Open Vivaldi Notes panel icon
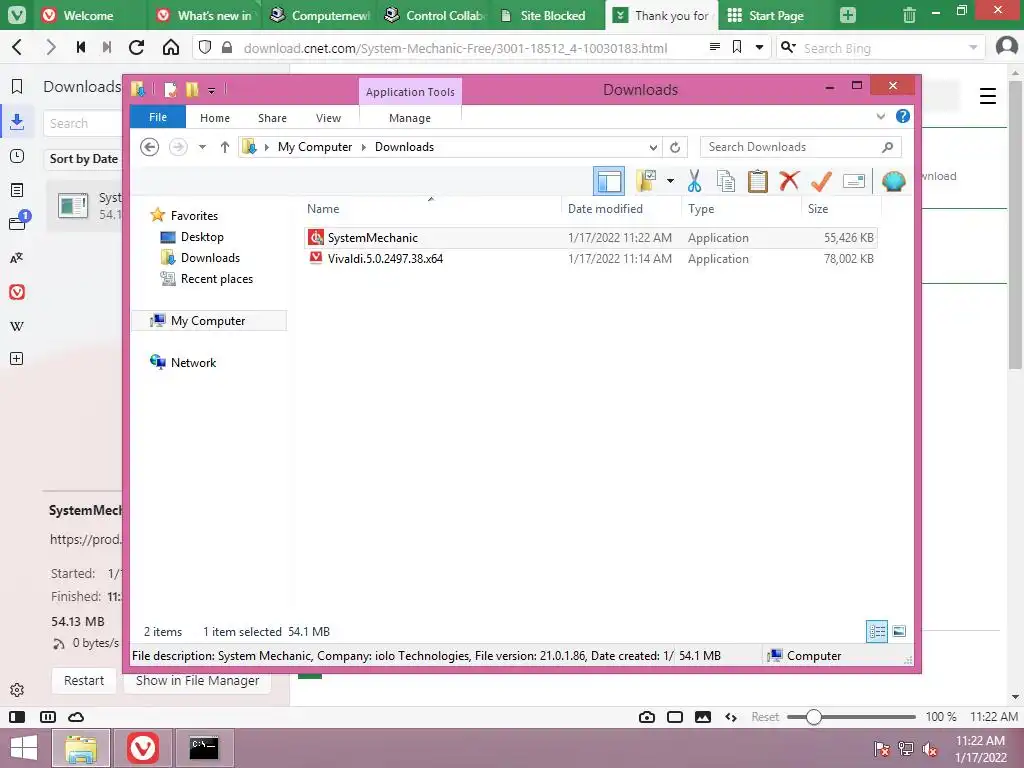The image size is (1024, 768). coord(17,190)
